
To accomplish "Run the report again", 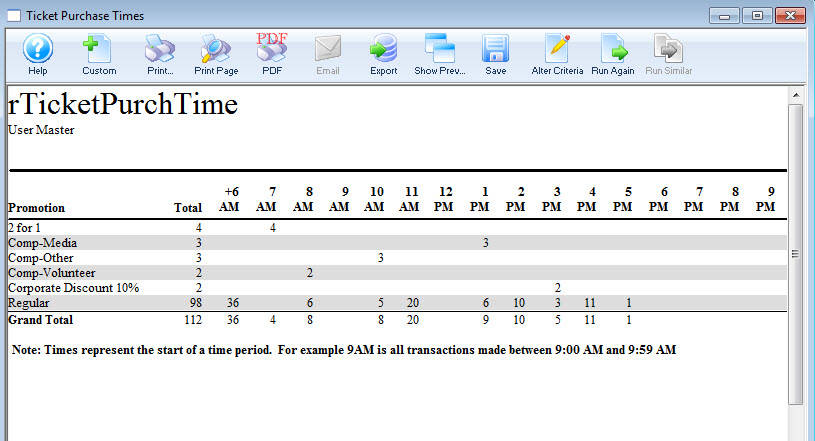I will tap(612, 48).
